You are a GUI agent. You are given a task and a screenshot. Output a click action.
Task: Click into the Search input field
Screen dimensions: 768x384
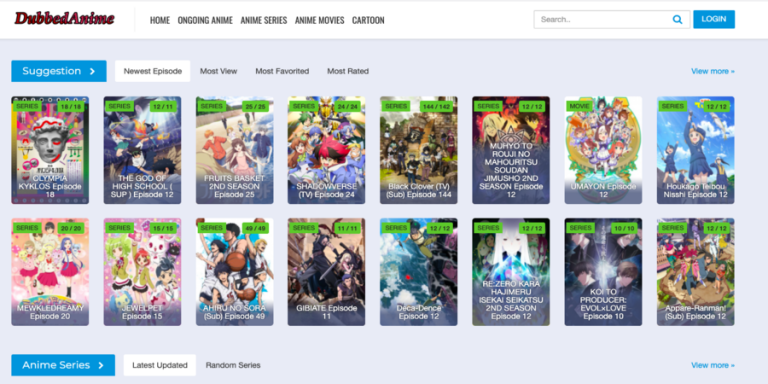602,20
